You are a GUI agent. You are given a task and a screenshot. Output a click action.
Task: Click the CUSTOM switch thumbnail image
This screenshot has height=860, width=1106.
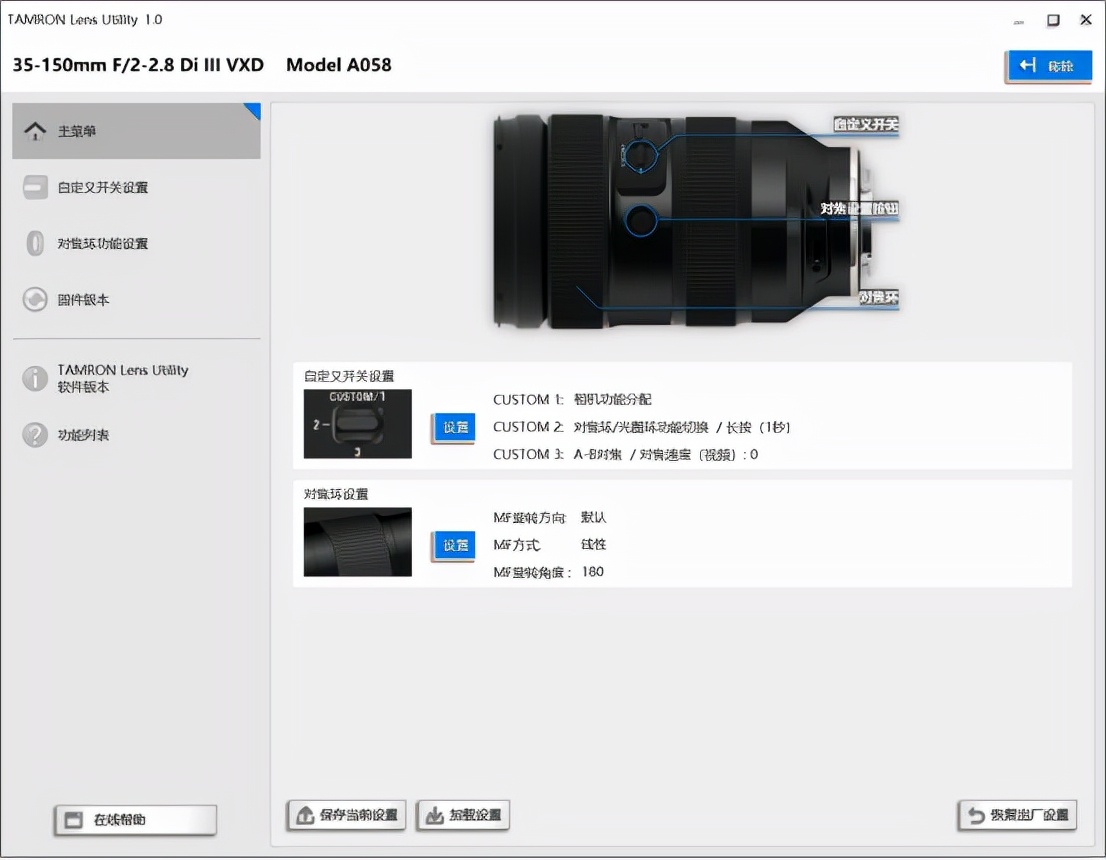click(358, 424)
